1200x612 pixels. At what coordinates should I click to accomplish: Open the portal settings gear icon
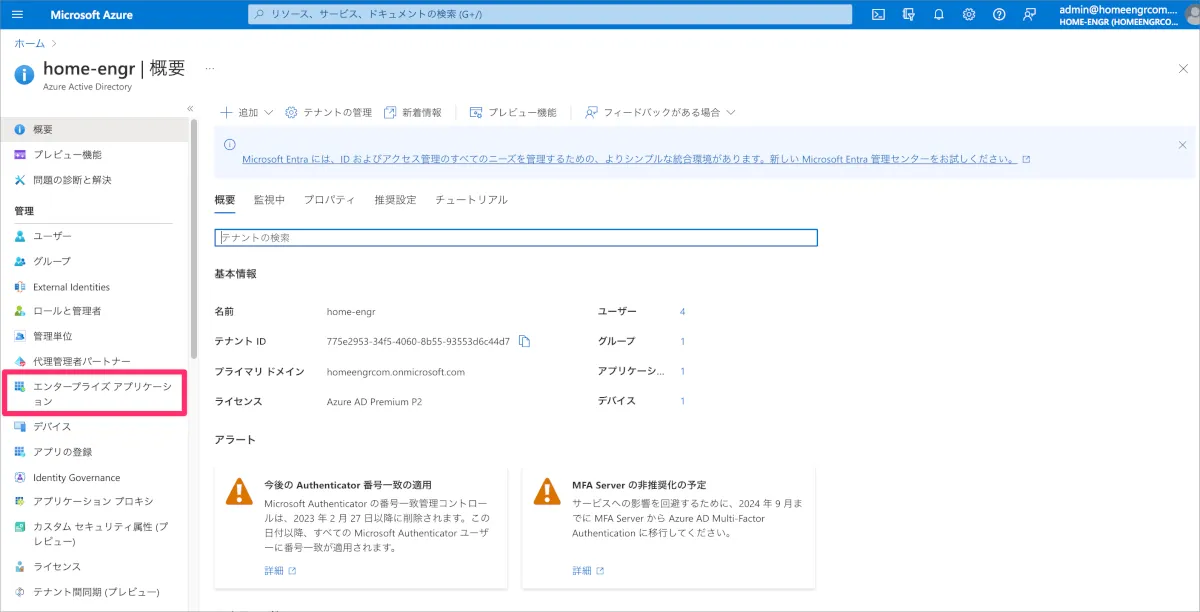point(968,15)
